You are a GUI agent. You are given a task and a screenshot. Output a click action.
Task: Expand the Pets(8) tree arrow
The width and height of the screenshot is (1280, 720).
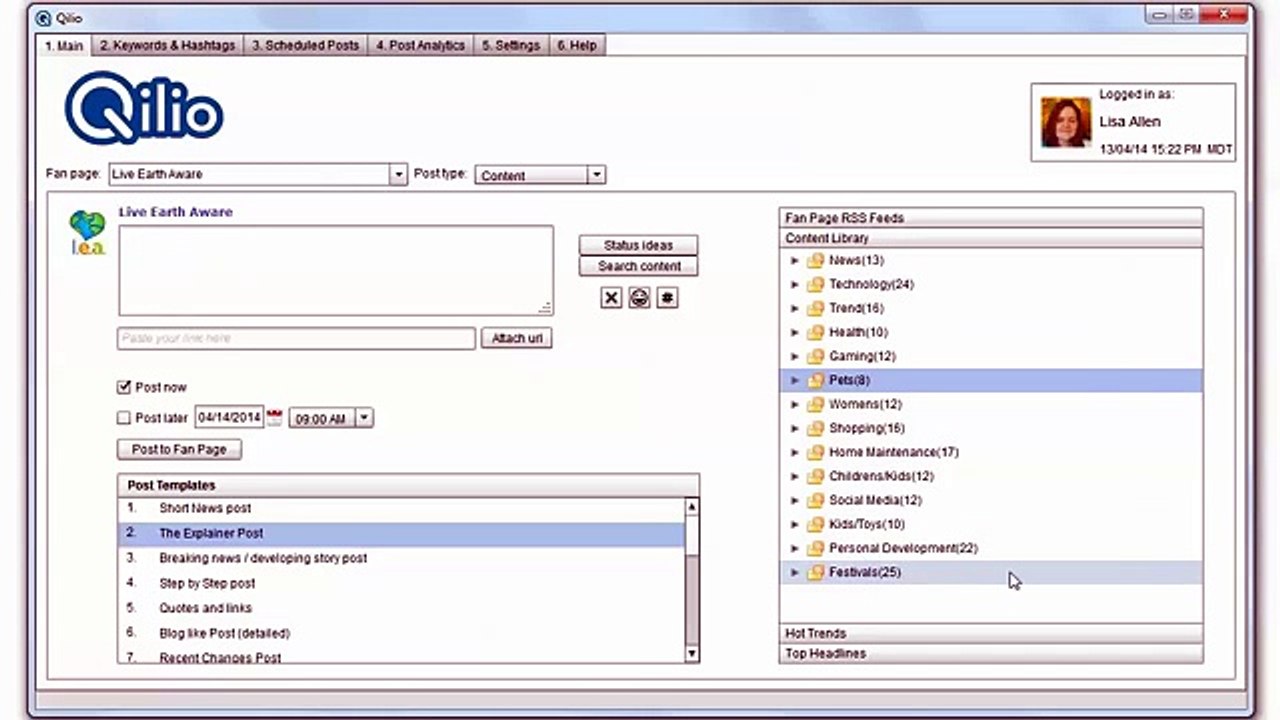[x=795, y=381]
